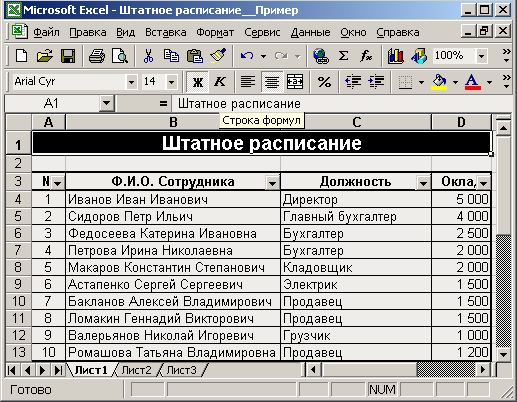The height and width of the screenshot is (402, 517).
Task: Undo the last action with the Undo arrow
Action: 247,56
